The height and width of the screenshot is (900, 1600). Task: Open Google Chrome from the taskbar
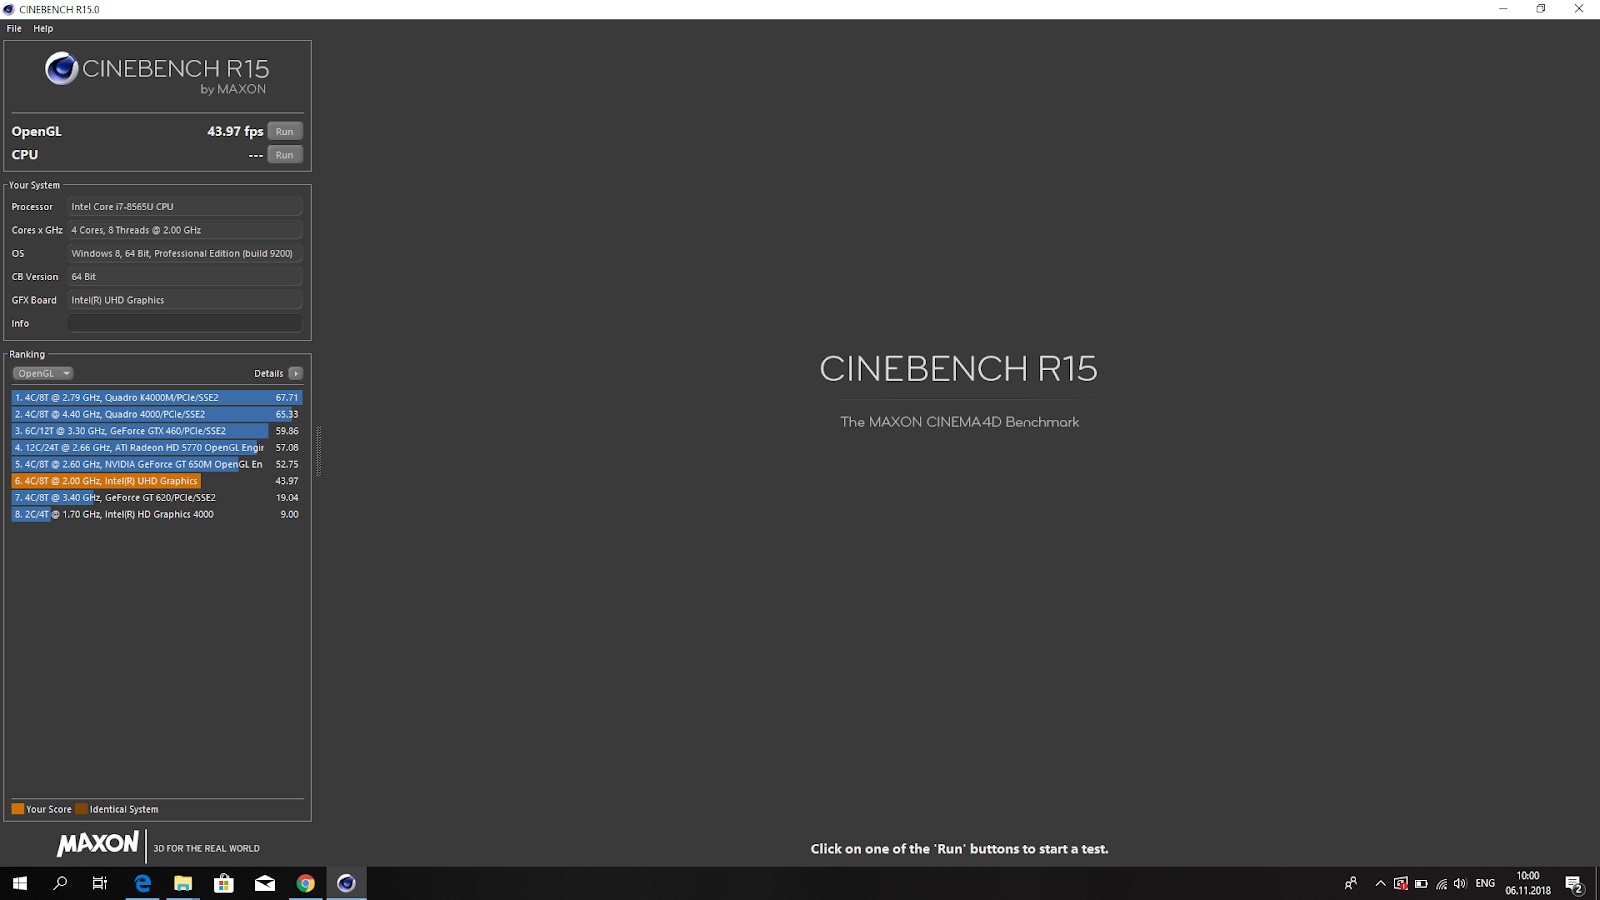[306, 883]
